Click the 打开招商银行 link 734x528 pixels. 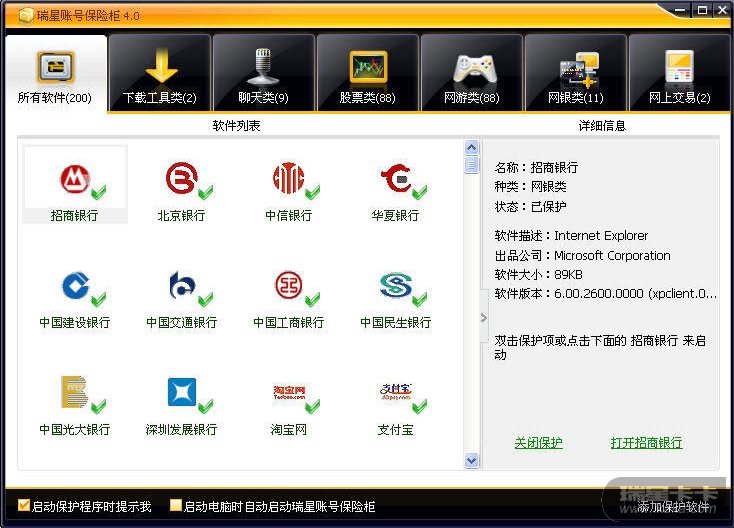click(646, 443)
